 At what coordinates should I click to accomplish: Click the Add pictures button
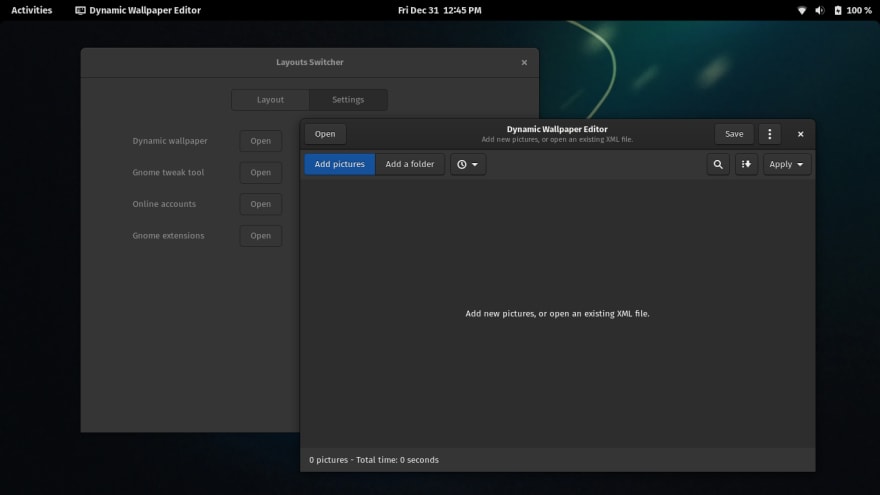(340, 164)
